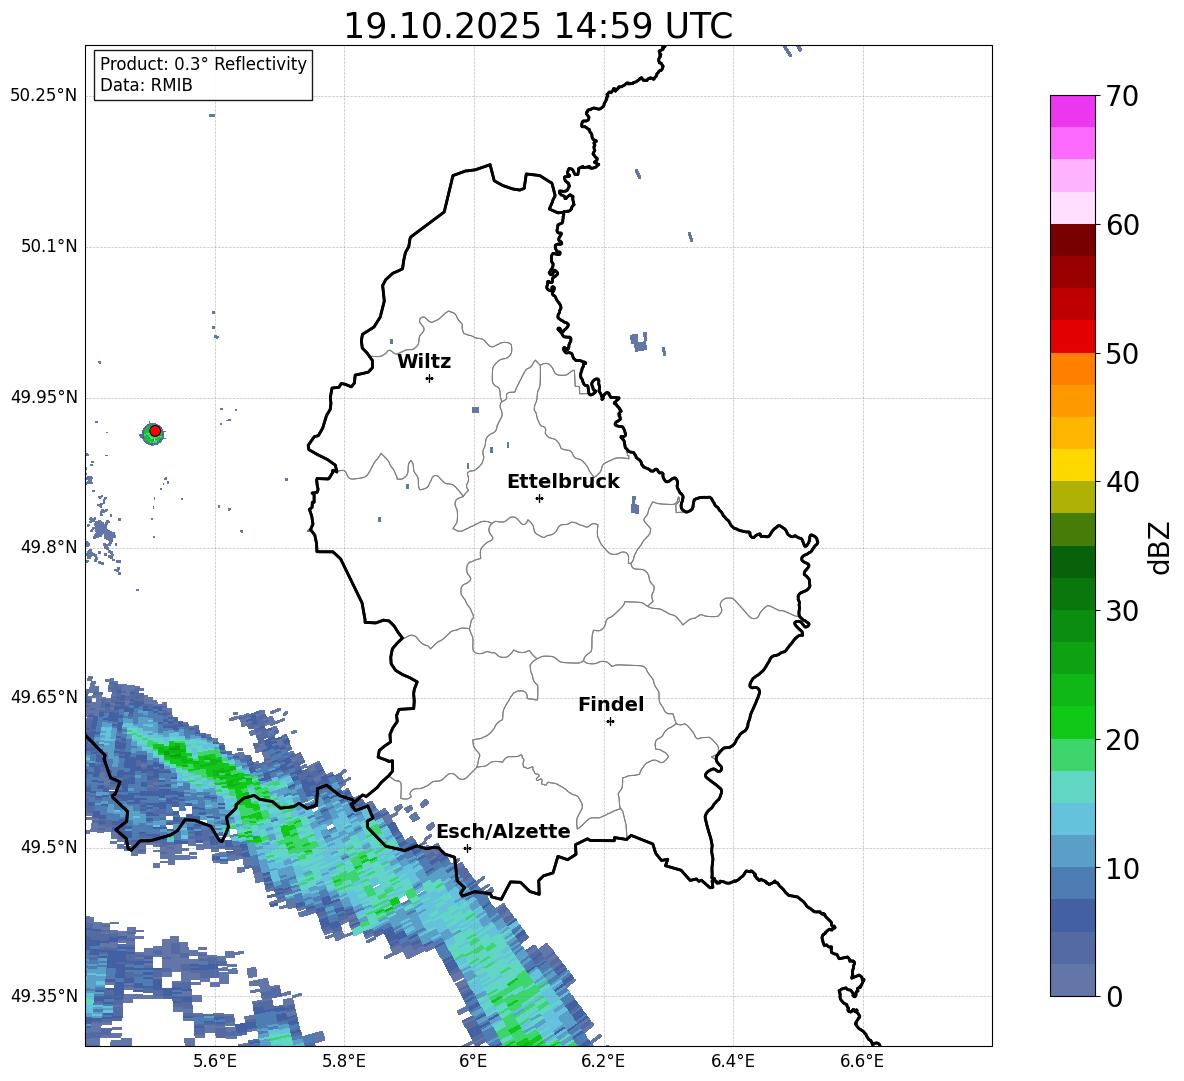Click the magenta top colorbar swatch

[x=1073, y=112]
